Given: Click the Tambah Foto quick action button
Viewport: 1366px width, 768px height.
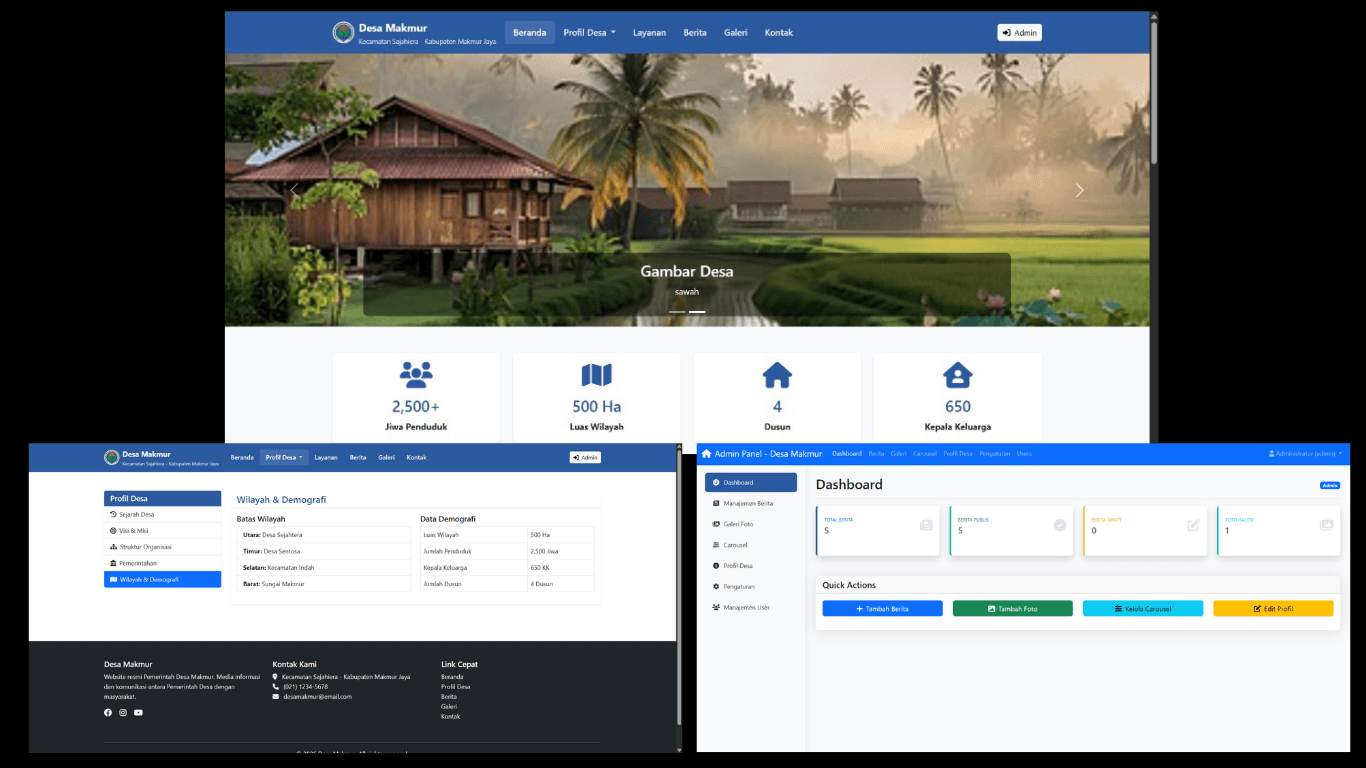Looking at the screenshot, I should (1012, 608).
